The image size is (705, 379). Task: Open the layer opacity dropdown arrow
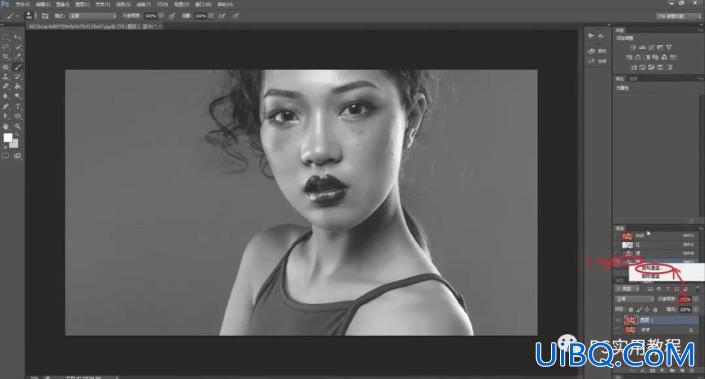[x=696, y=299]
